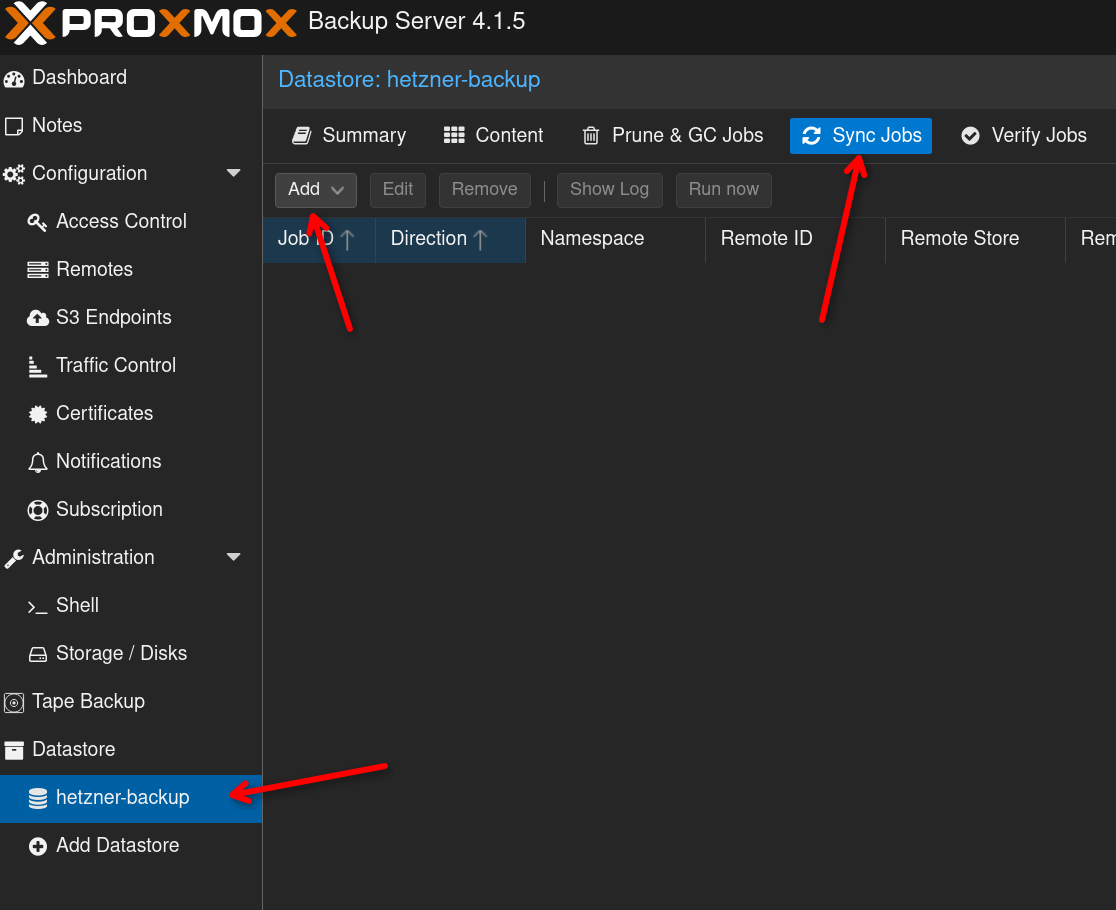Click the Tape Backup drive icon
1116x910 pixels.
point(14,702)
